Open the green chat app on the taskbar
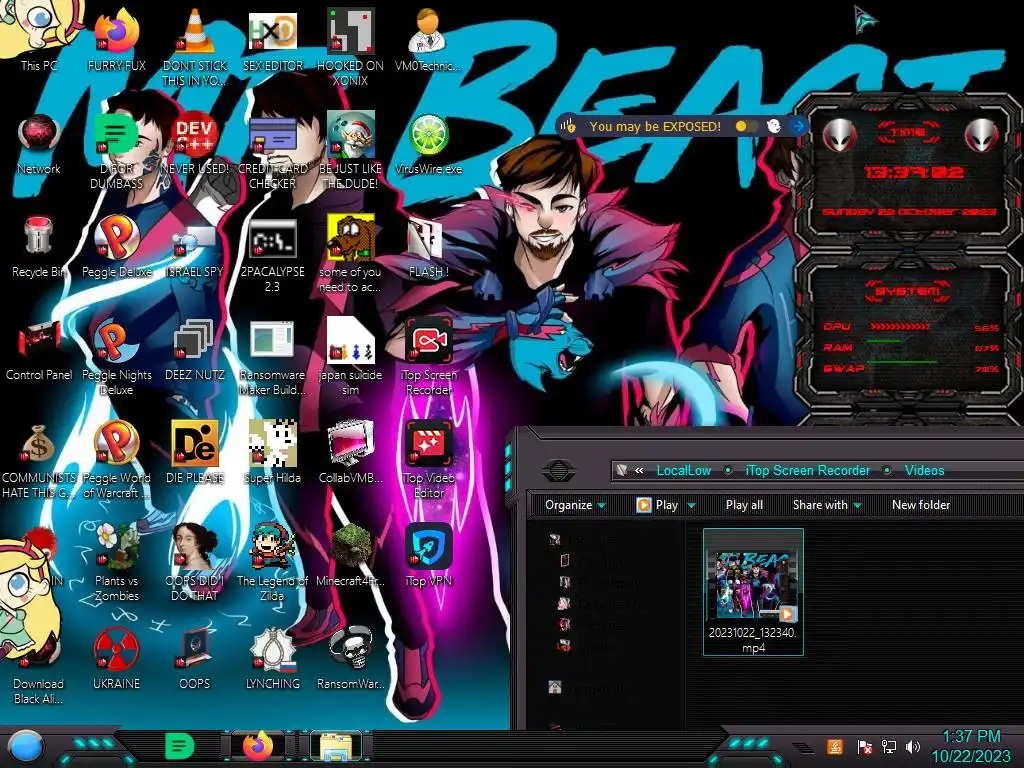The height and width of the screenshot is (768, 1024). pos(178,746)
